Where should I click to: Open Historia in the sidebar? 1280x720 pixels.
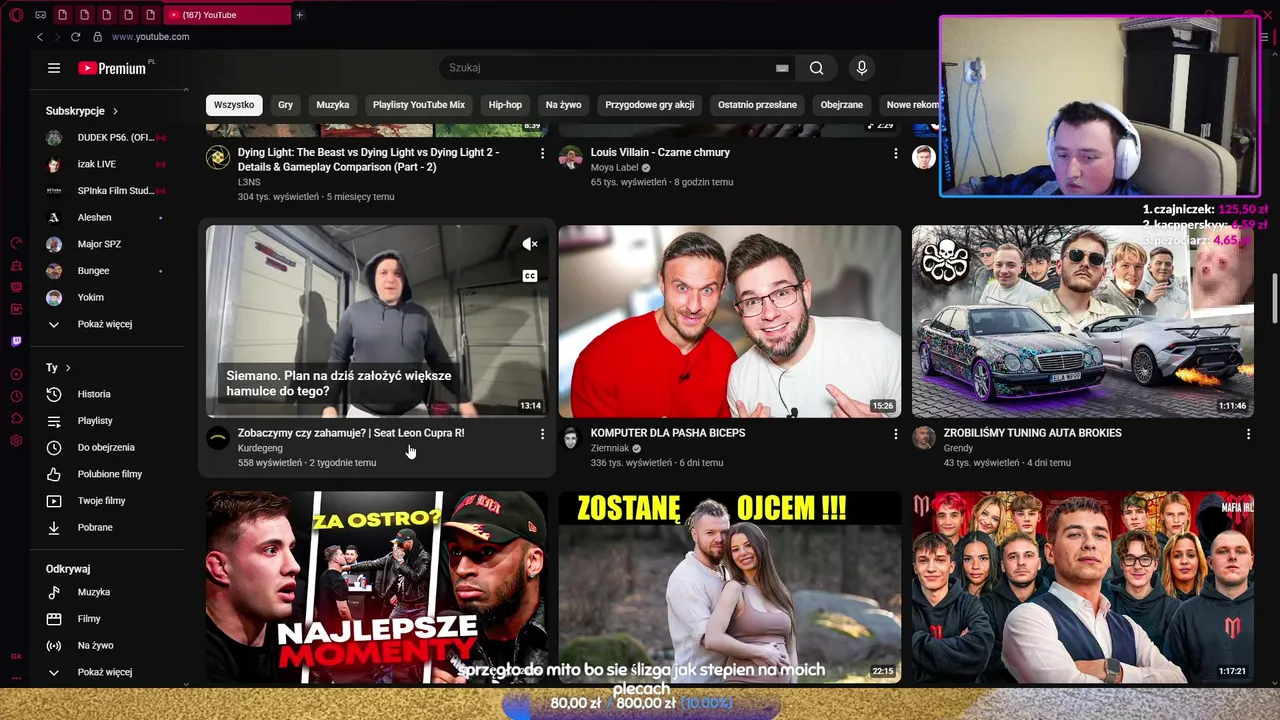coord(106,394)
